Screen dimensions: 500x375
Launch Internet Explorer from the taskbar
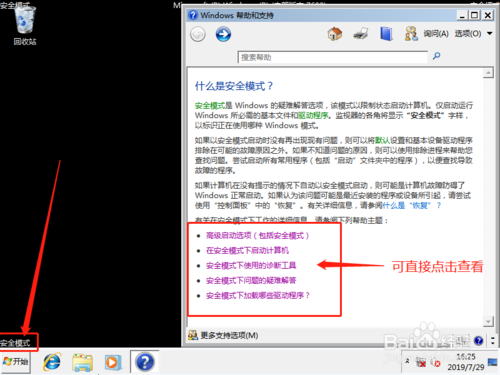[52, 362]
